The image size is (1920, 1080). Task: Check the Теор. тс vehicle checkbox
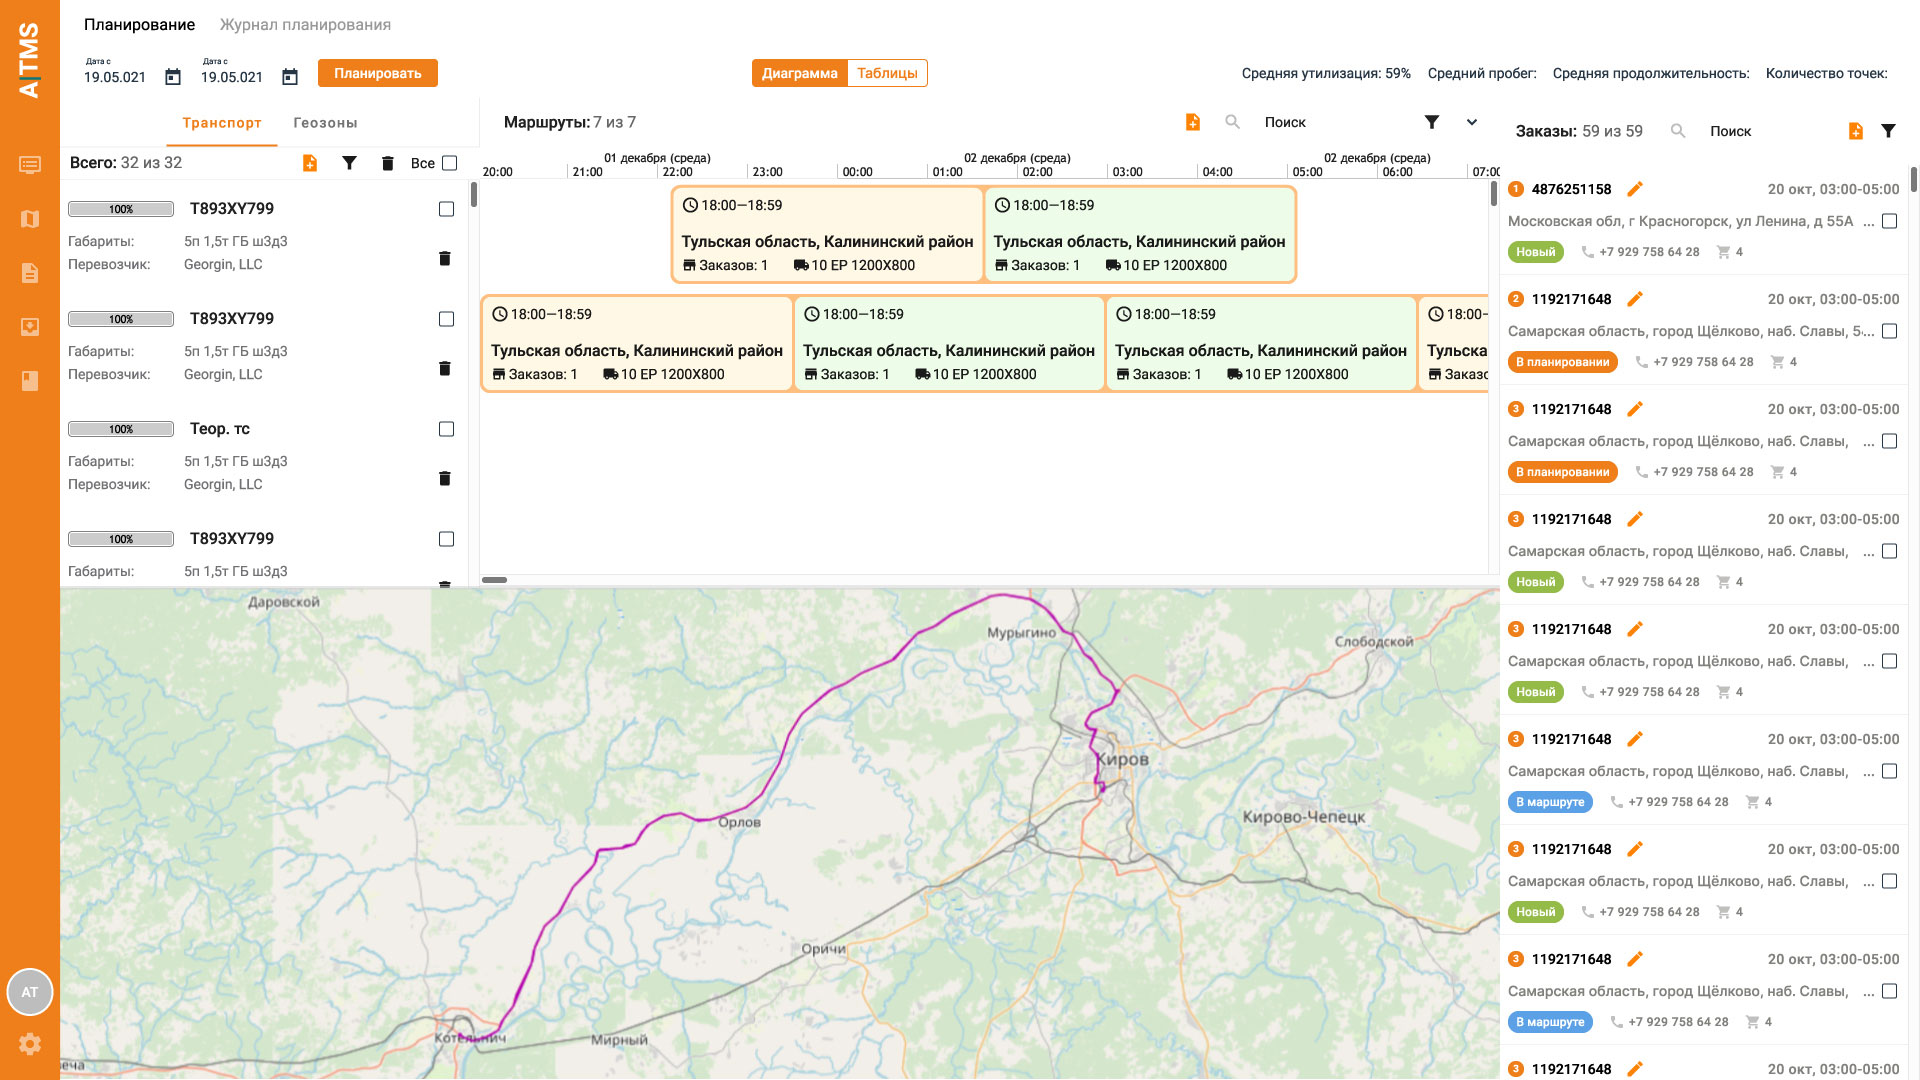point(446,429)
